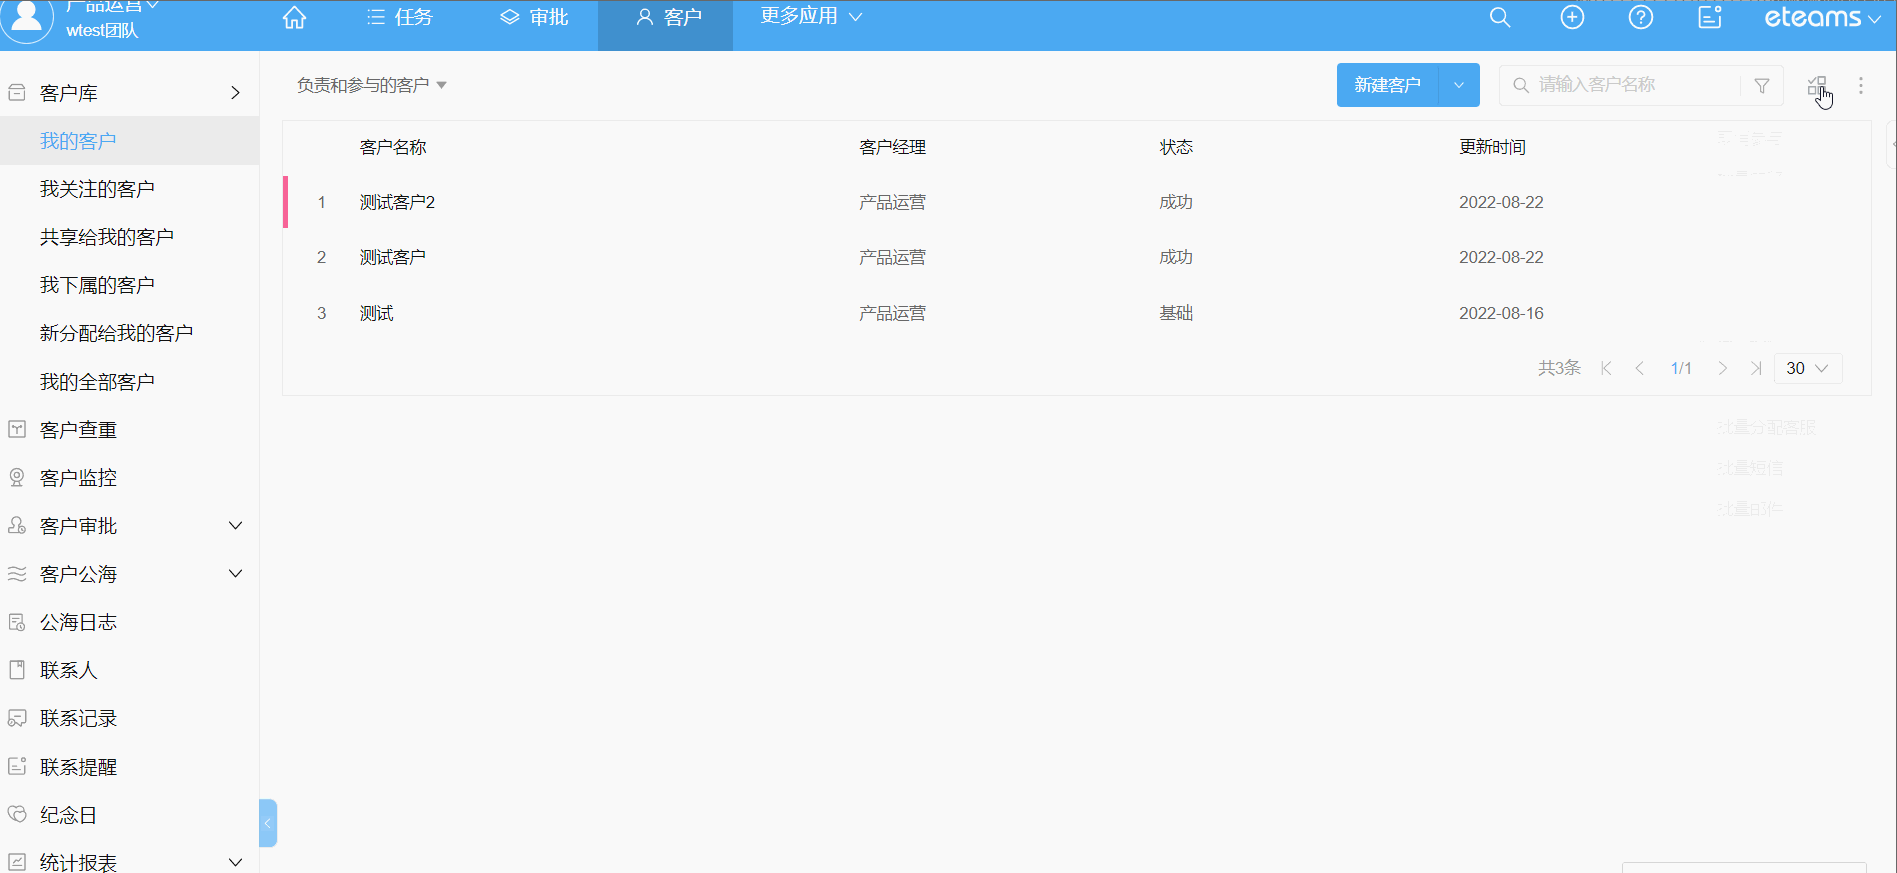Click the filter funnel icon

(1762, 86)
